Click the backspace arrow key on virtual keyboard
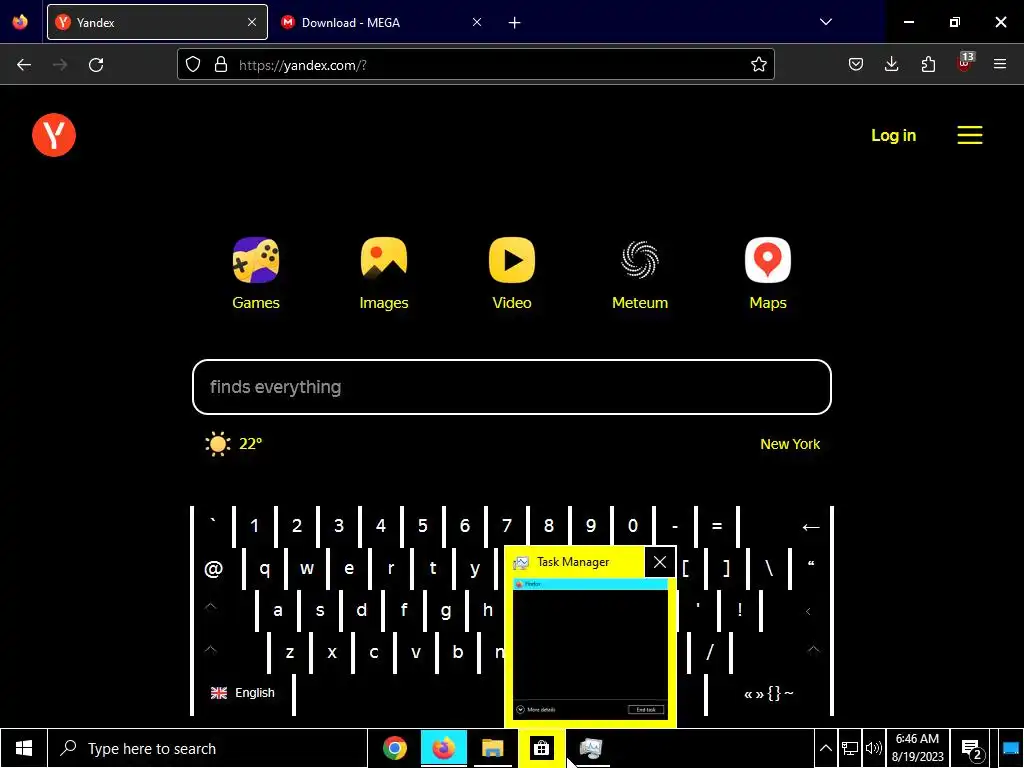The height and width of the screenshot is (768, 1024). pyautogui.click(x=810, y=527)
